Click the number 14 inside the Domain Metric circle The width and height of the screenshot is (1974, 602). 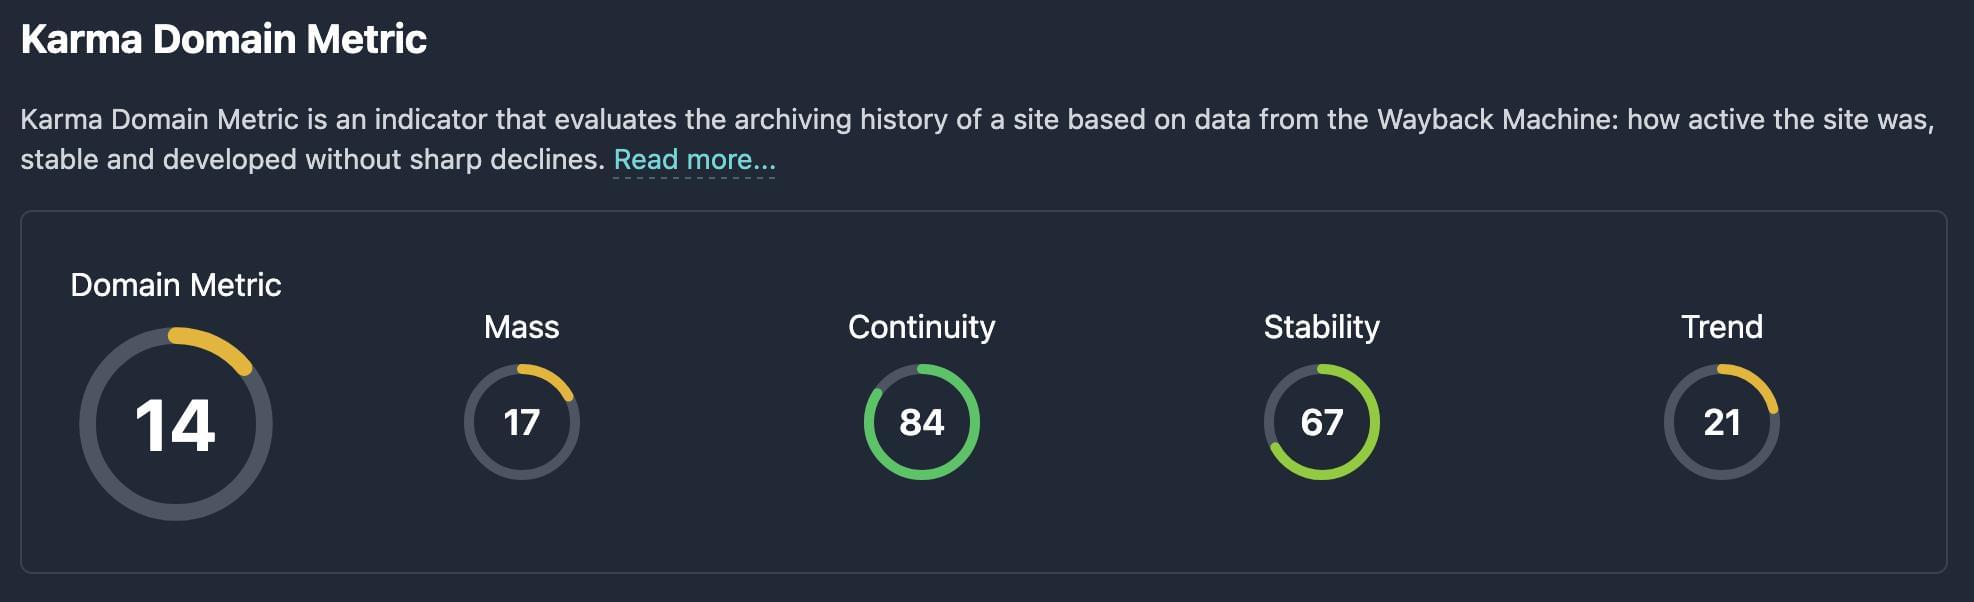pyautogui.click(x=176, y=424)
